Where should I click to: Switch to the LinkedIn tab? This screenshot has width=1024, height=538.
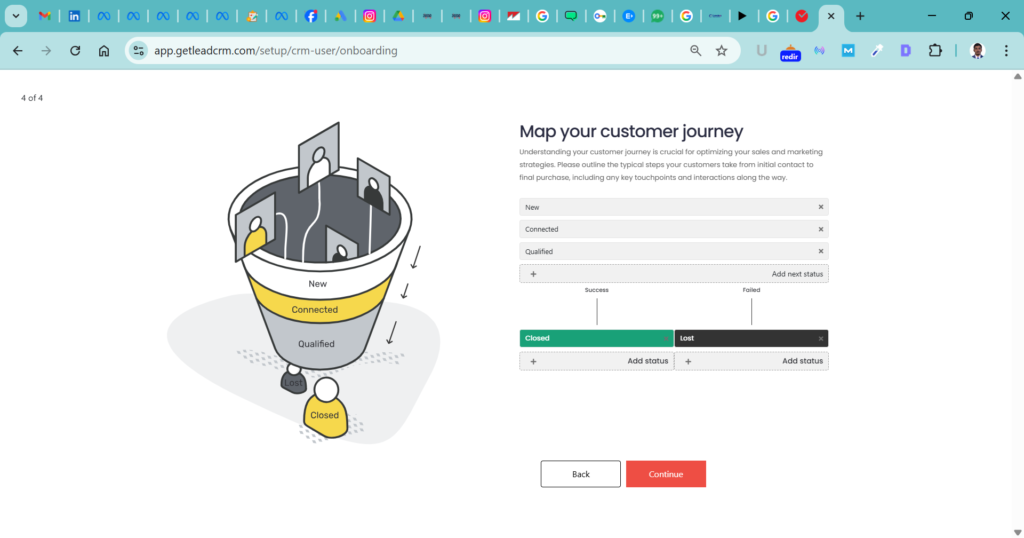click(74, 16)
